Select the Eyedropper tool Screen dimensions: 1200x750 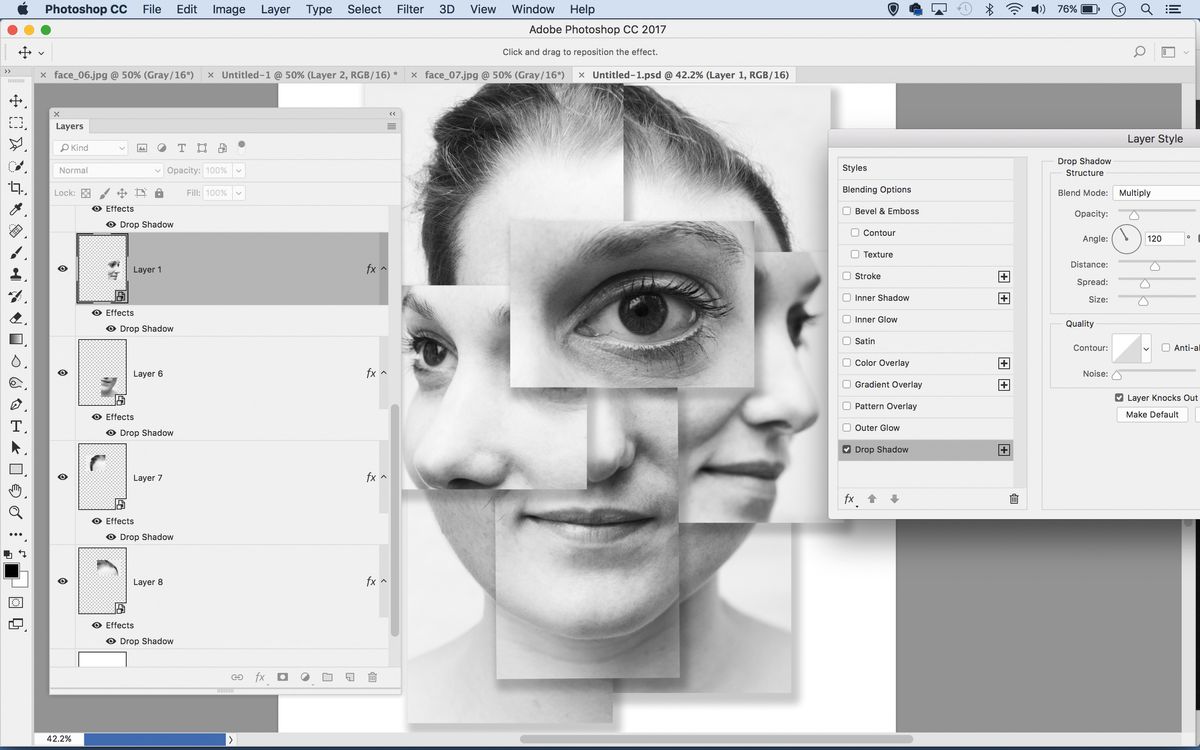pyautogui.click(x=16, y=210)
